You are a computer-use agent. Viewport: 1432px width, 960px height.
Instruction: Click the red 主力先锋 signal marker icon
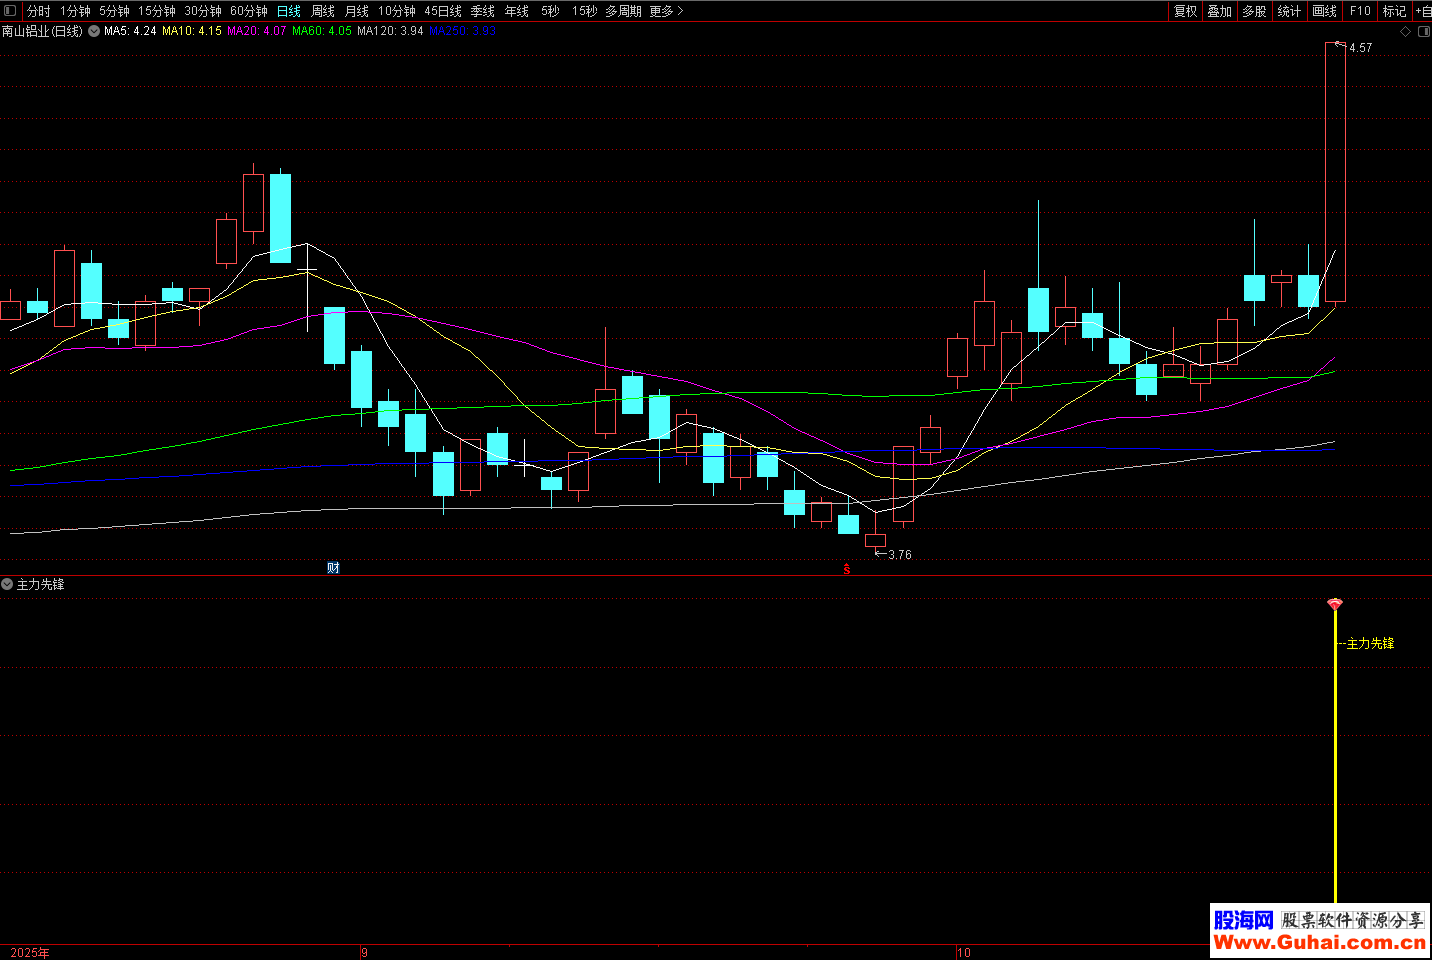coord(1334,604)
